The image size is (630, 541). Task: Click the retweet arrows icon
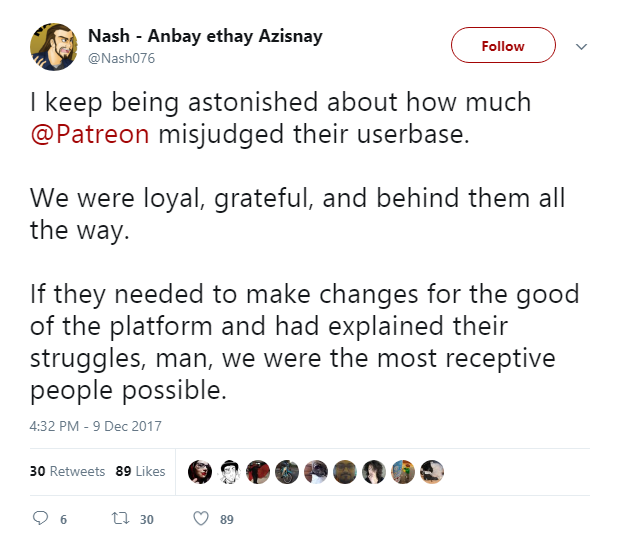click(121, 518)
